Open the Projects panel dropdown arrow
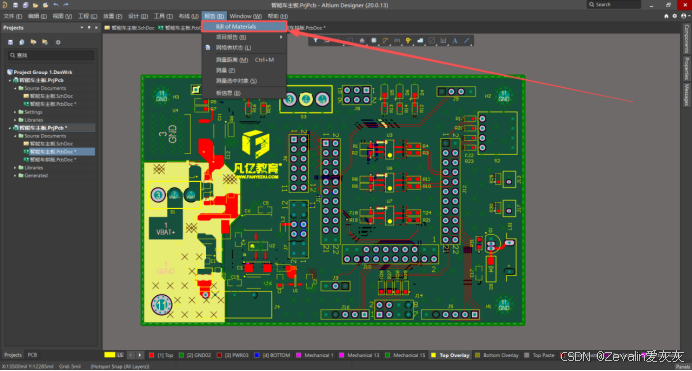The image size is (692, 371). point(82,27)
